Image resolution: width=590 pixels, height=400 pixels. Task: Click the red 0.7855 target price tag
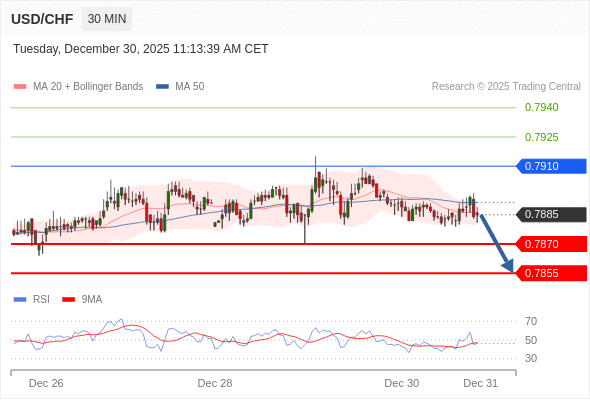(x=550, y=273)
